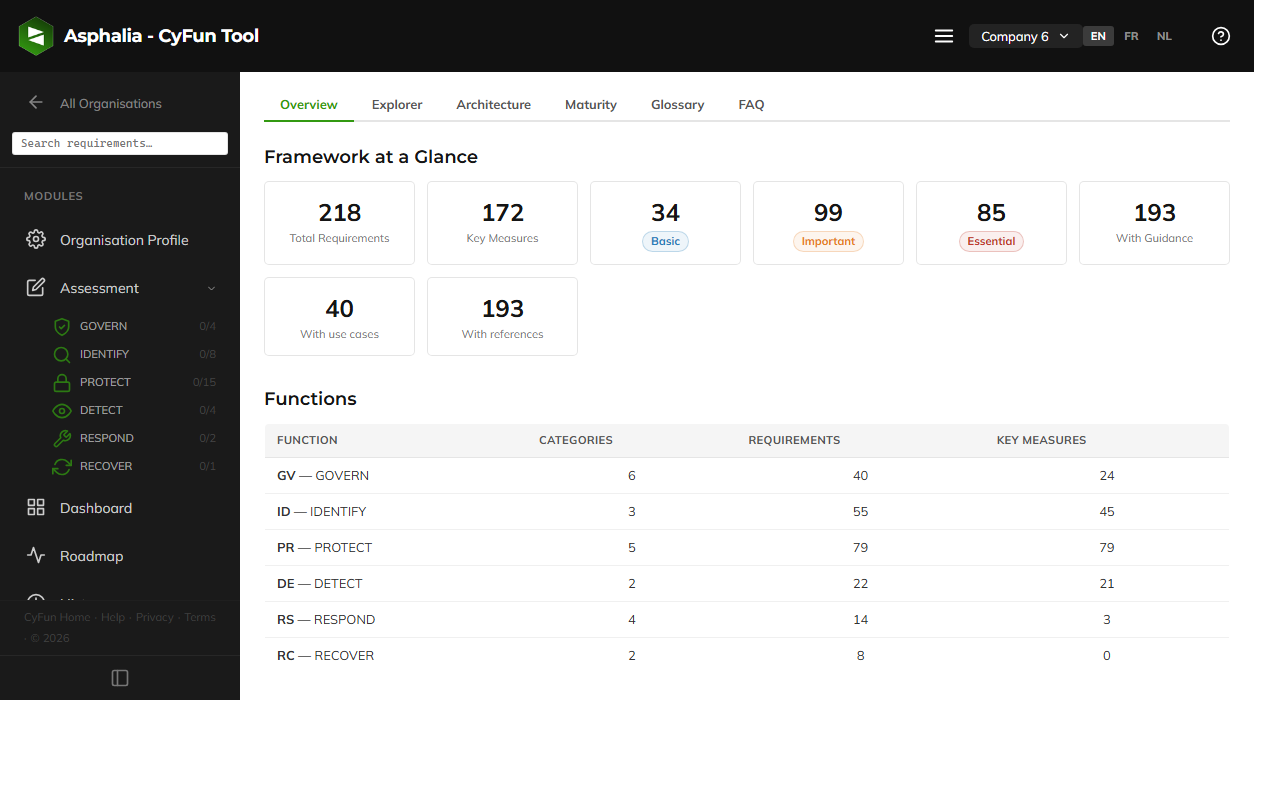Click the GOVERN requirements count 40
This screenshot has height=800, width=1280.
pyautogui.click(x=861, y=475)
